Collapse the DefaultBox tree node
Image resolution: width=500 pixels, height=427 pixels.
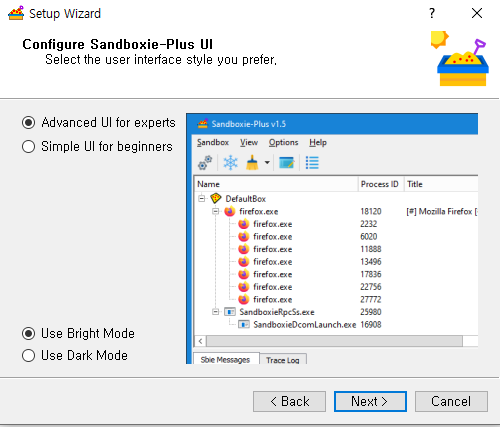click(202, 199)
